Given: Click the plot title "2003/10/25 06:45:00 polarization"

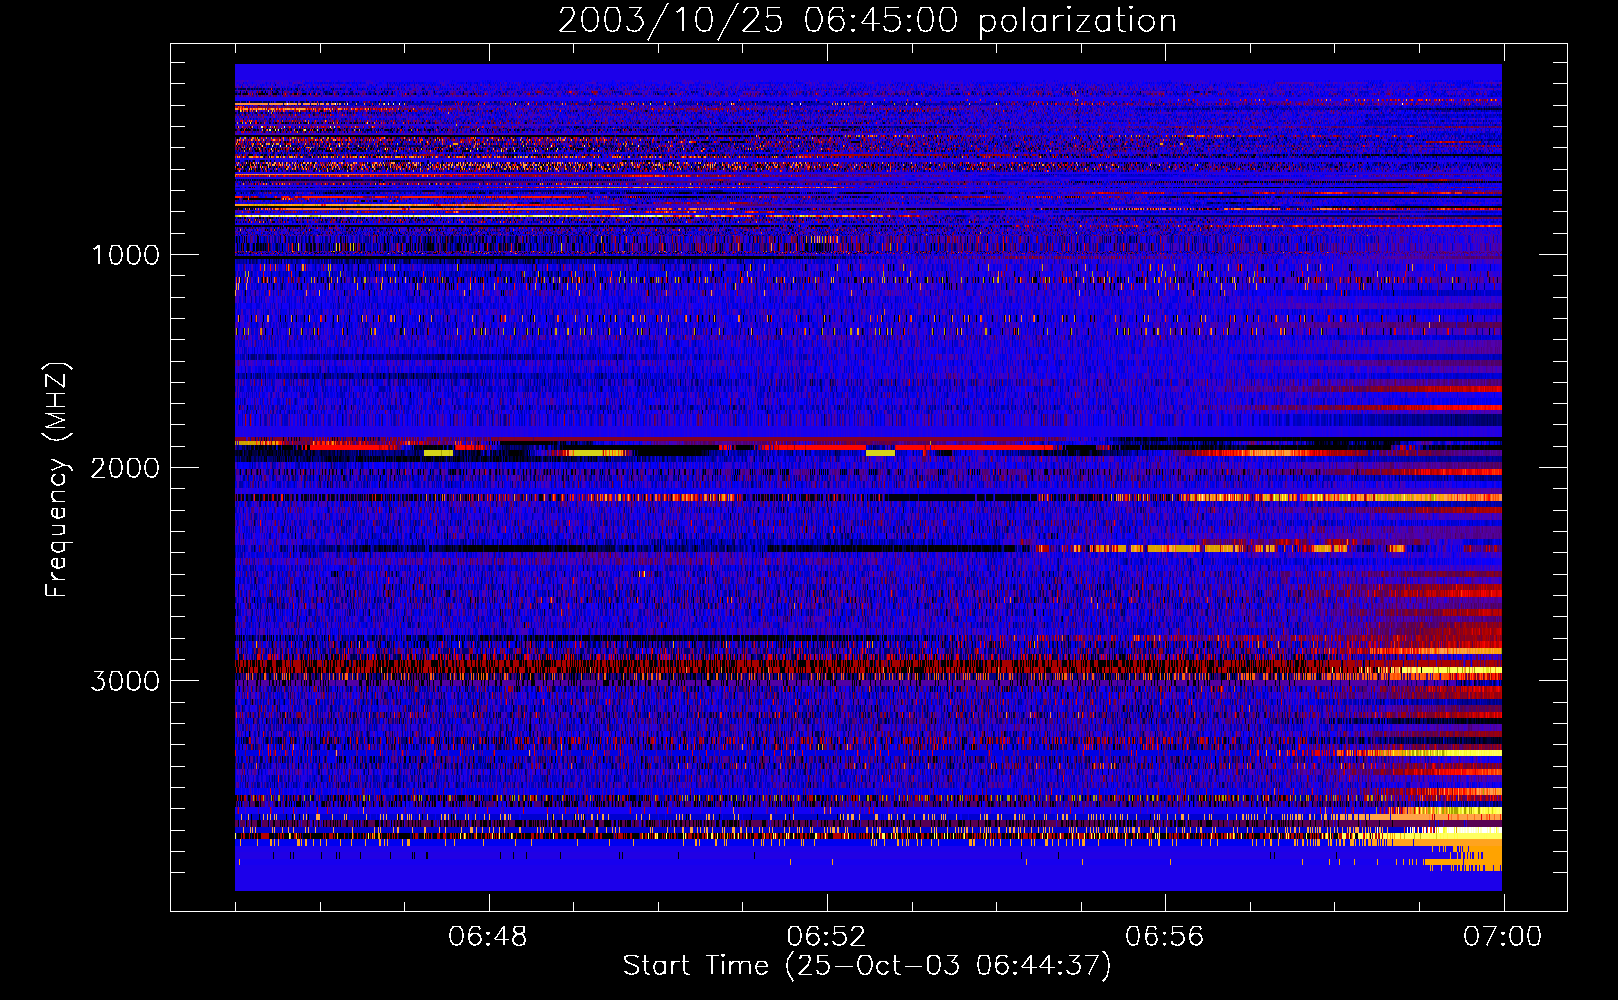Looking at the screenshot, I should click(x=867, y=21).
